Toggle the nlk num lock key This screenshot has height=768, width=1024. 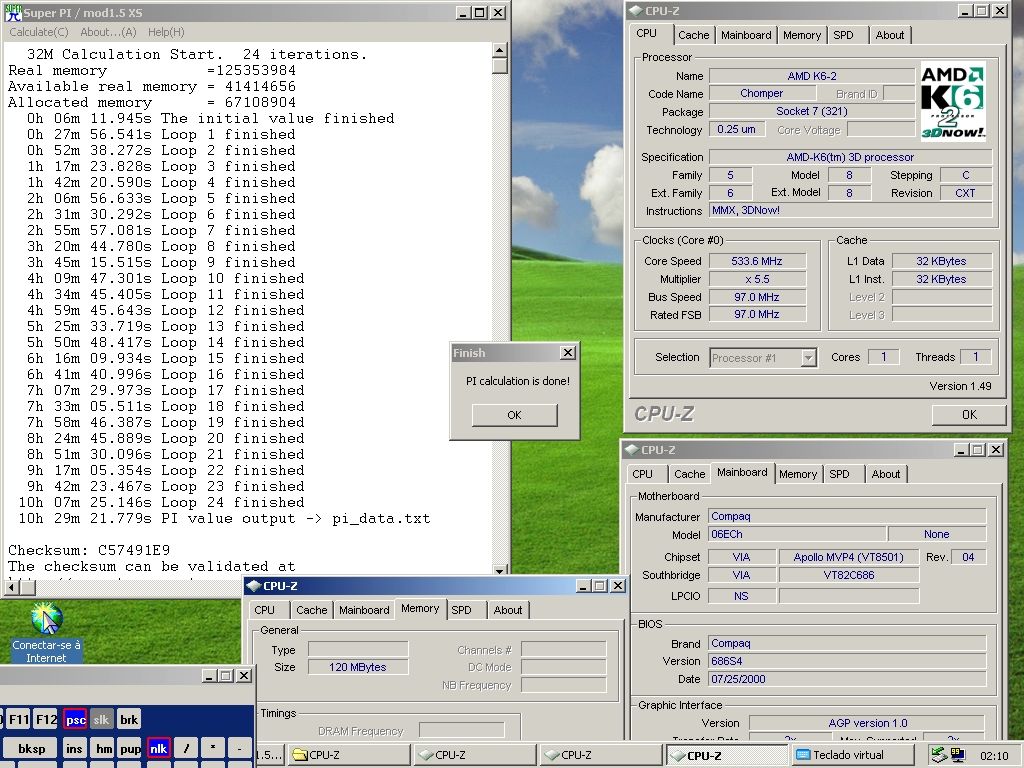(159, 748)
